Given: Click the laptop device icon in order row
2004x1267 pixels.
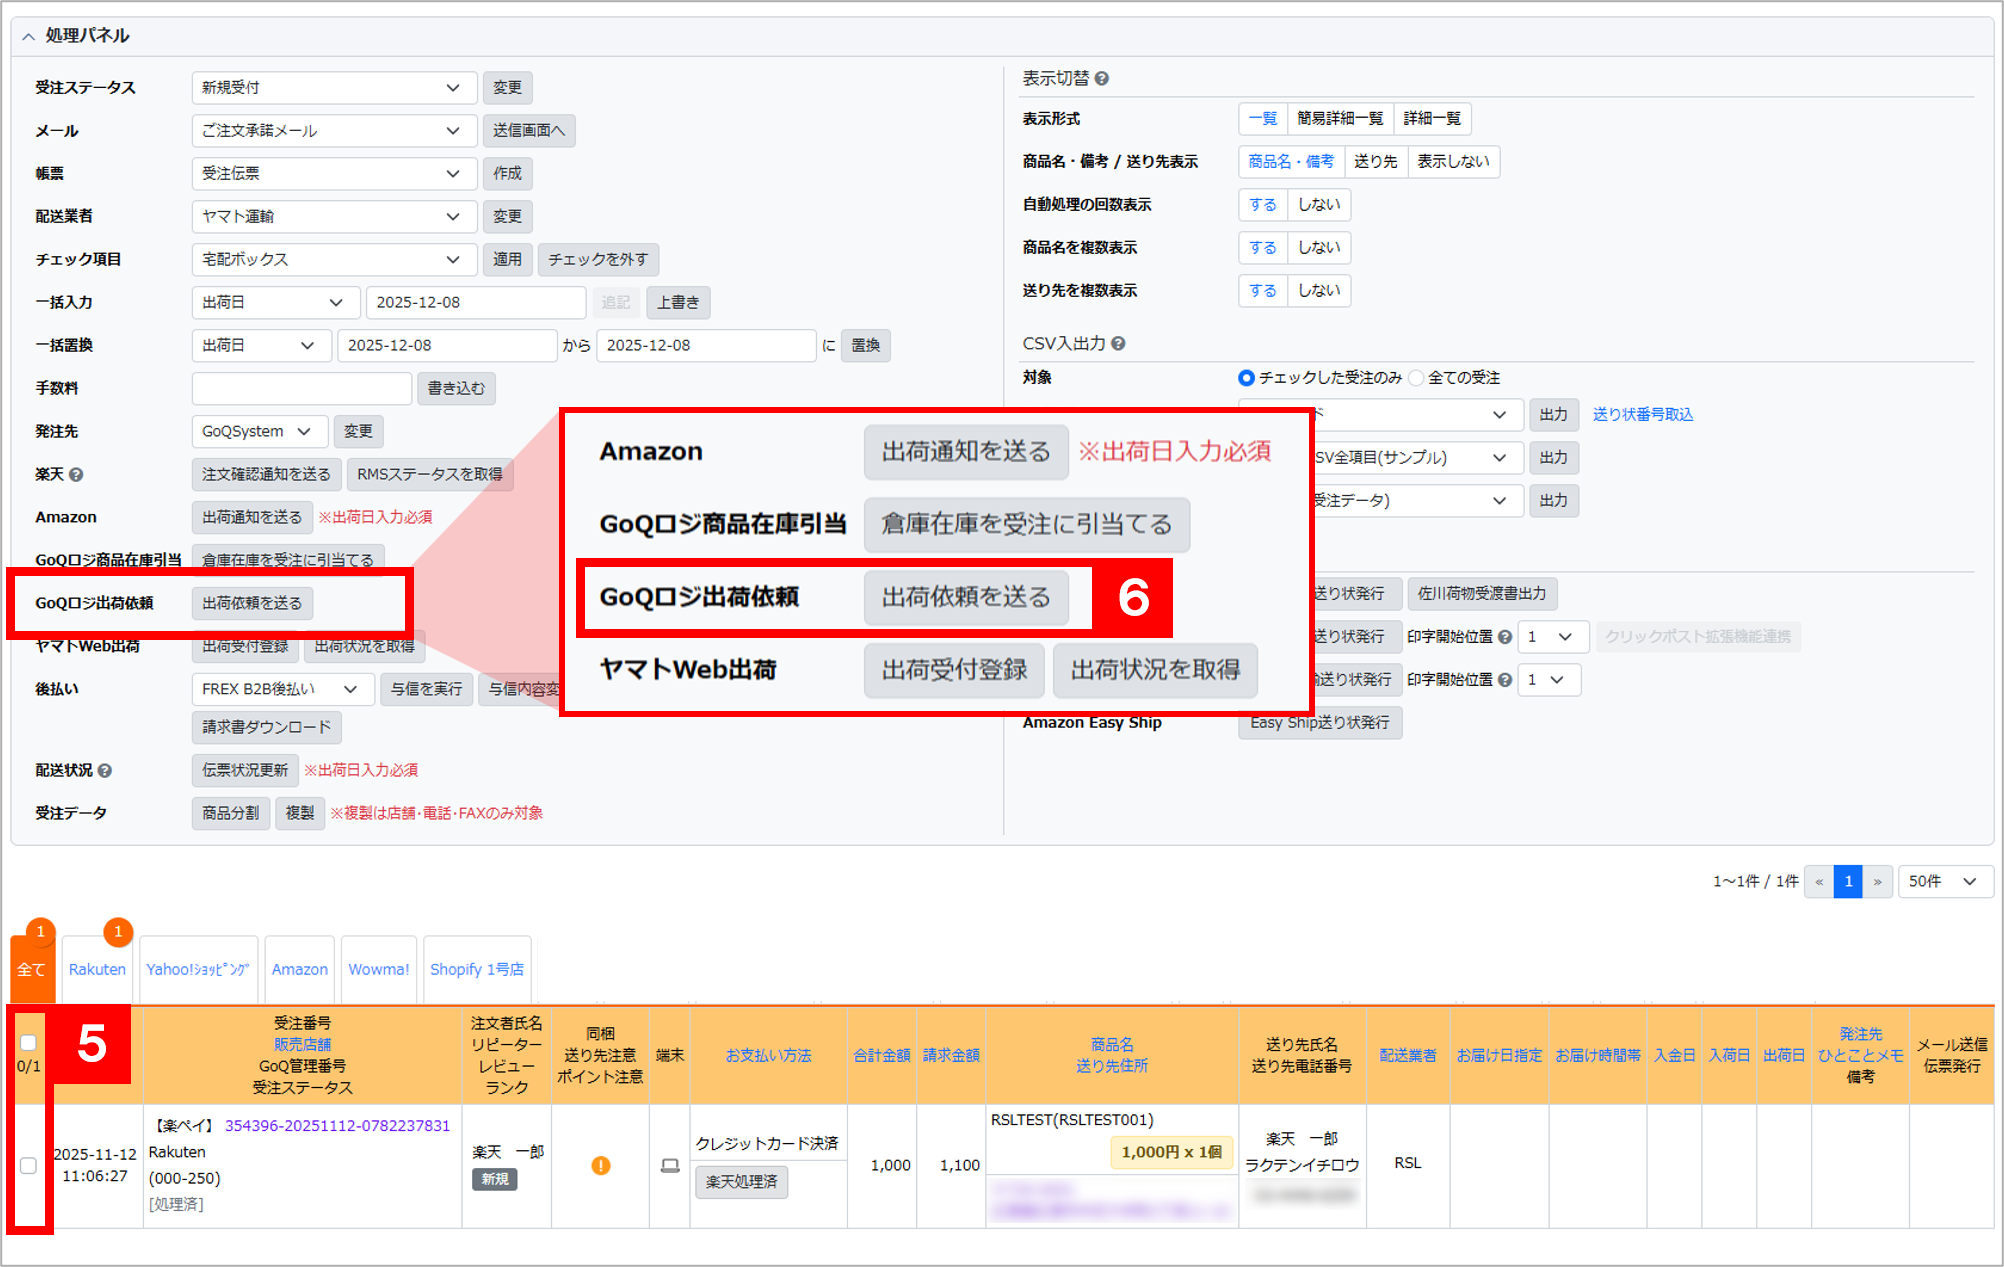Looking at the screenshot, I should (670, 1166).
